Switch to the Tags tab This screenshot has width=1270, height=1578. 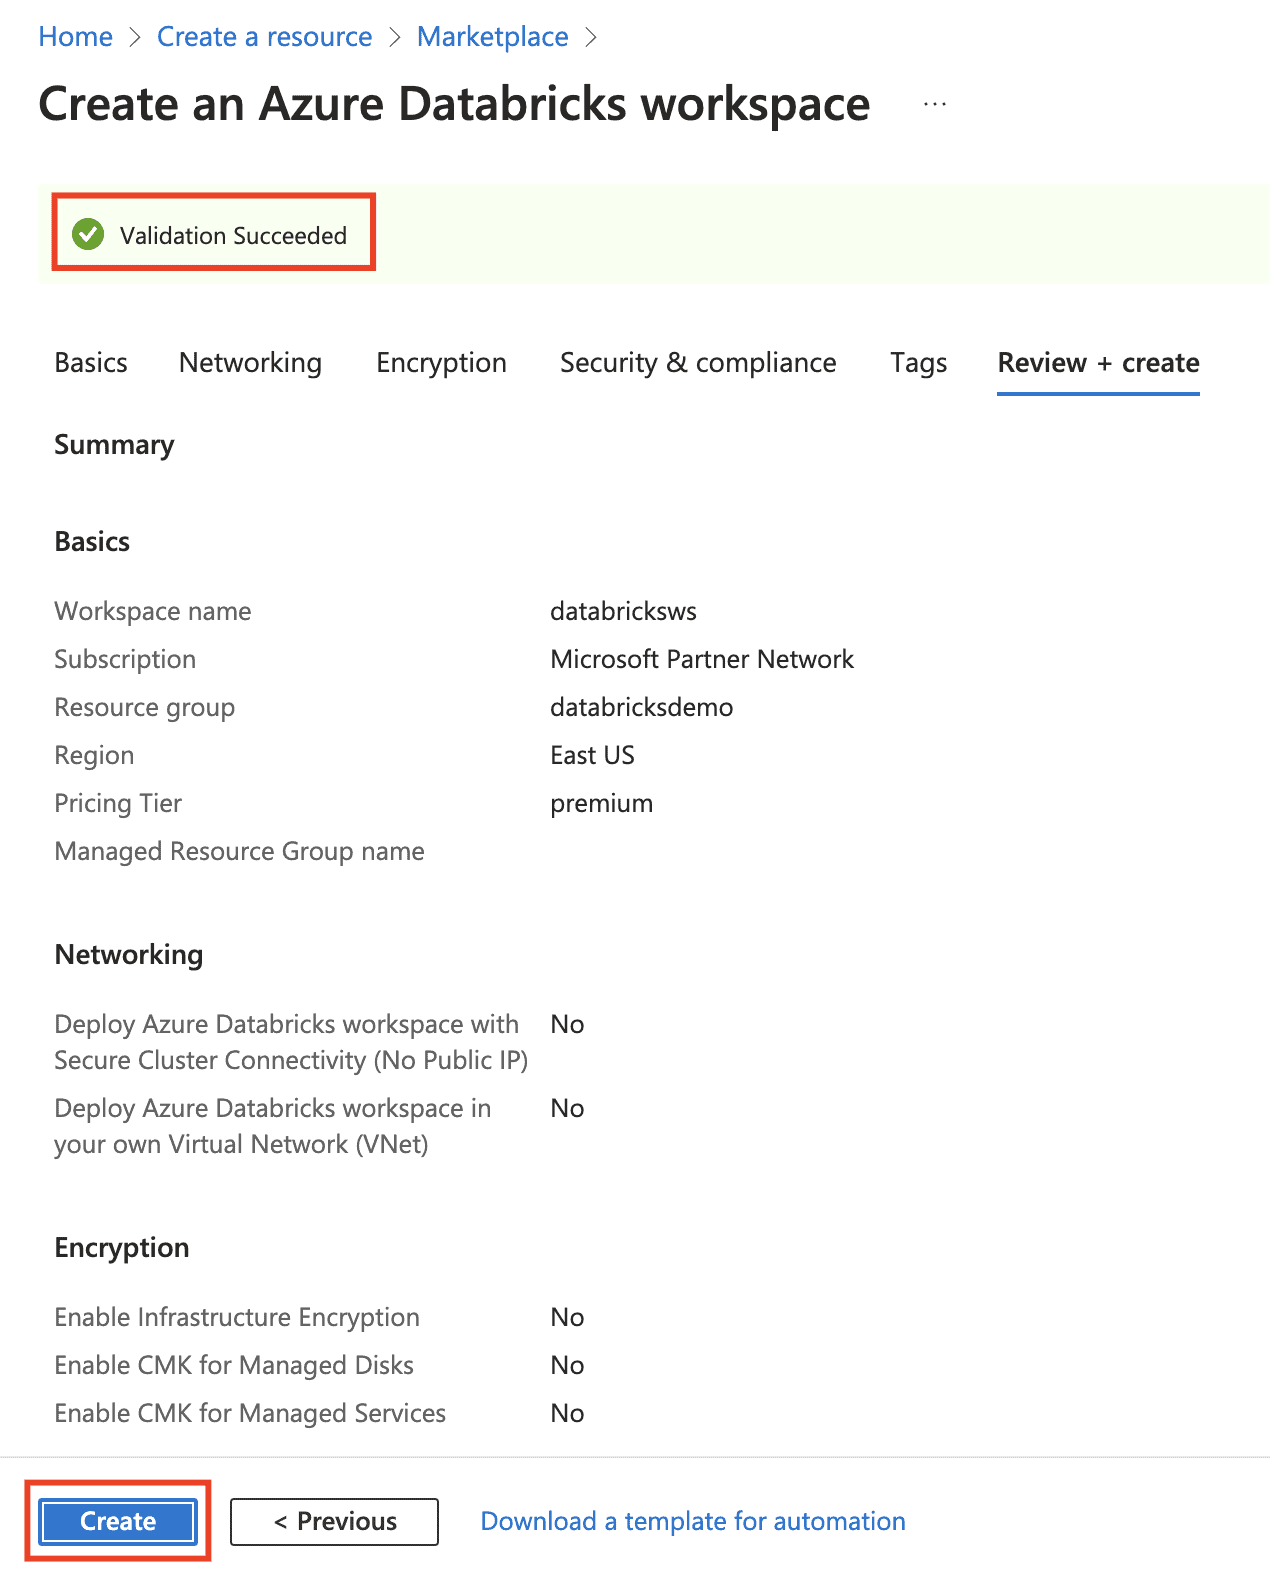(x=918, y=363)
